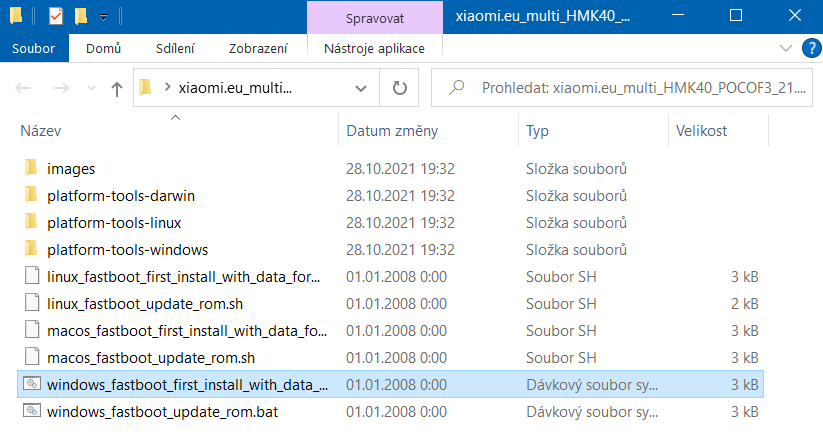Image resolution: width=823 pixels, height=443 pixels.
Task: Select the Nástroje aplikace tab
Action: point(374,48)
